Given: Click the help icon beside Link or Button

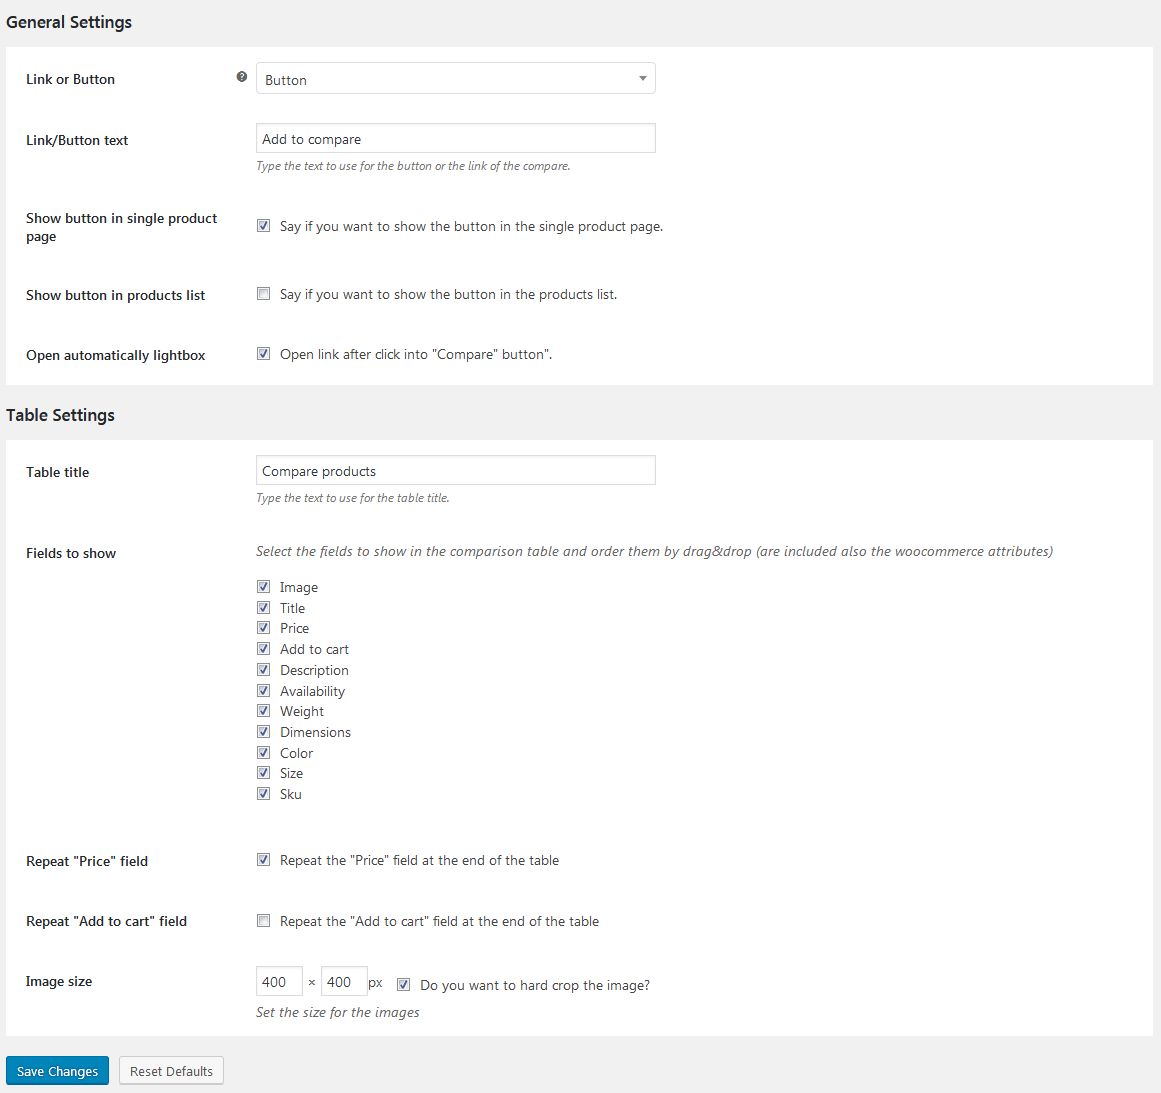Looking at the screenshot, I should tap(241, 76).
